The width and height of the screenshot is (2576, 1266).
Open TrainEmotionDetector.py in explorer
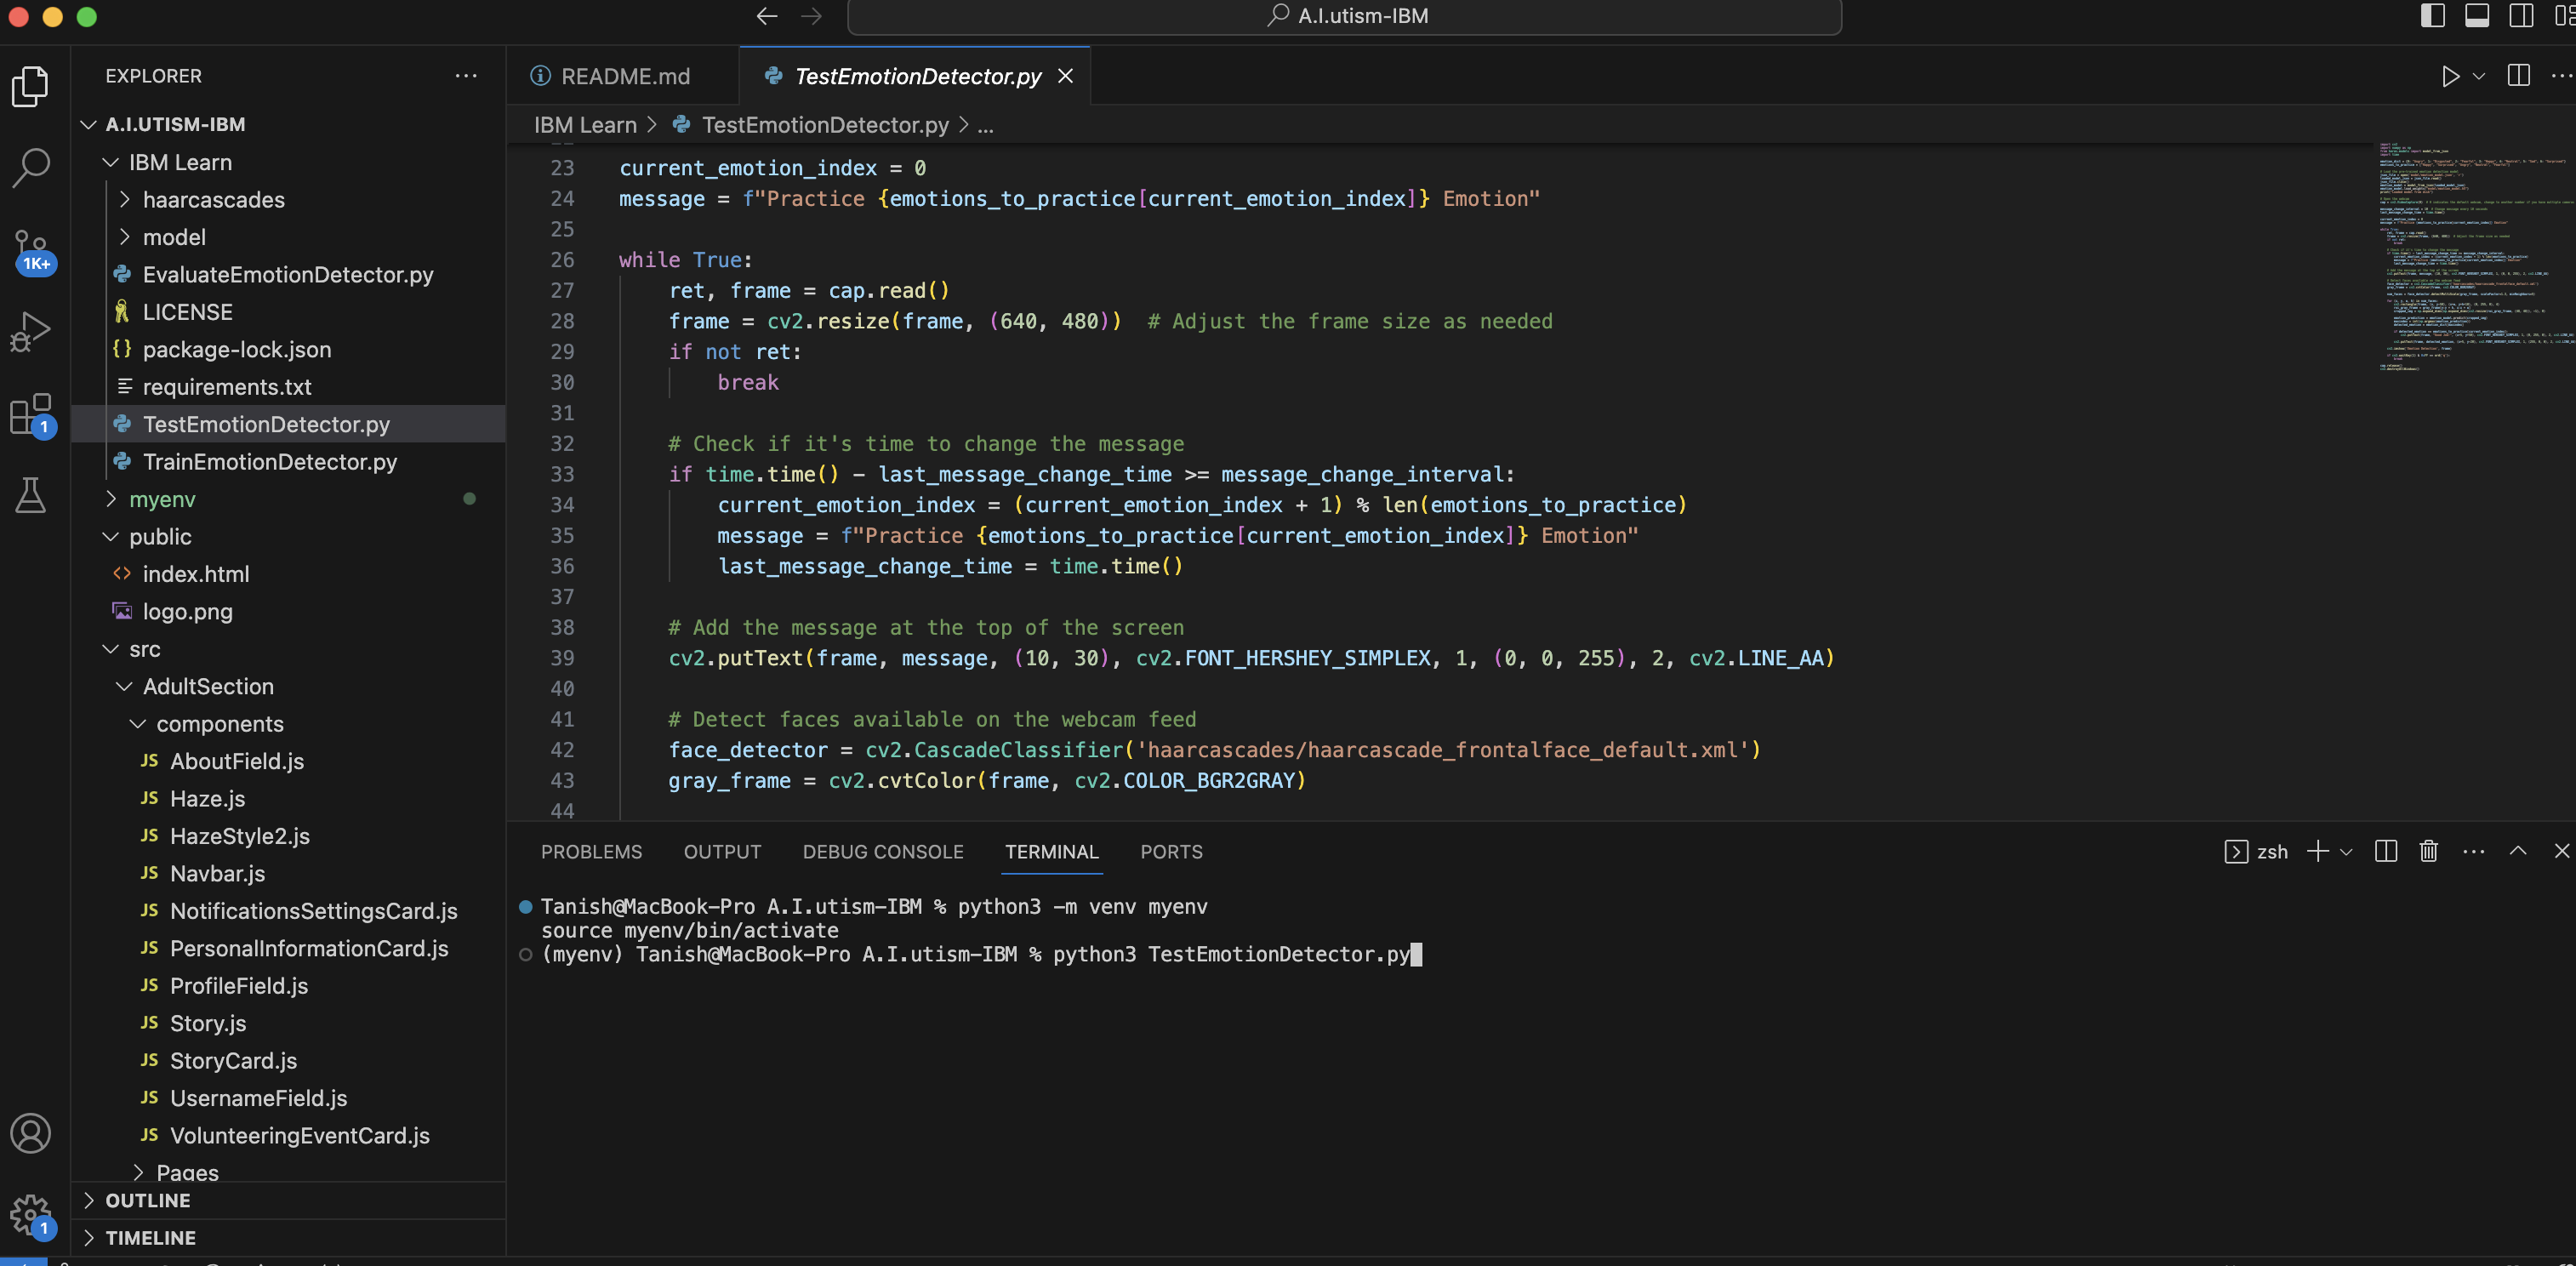coord(269,461)
